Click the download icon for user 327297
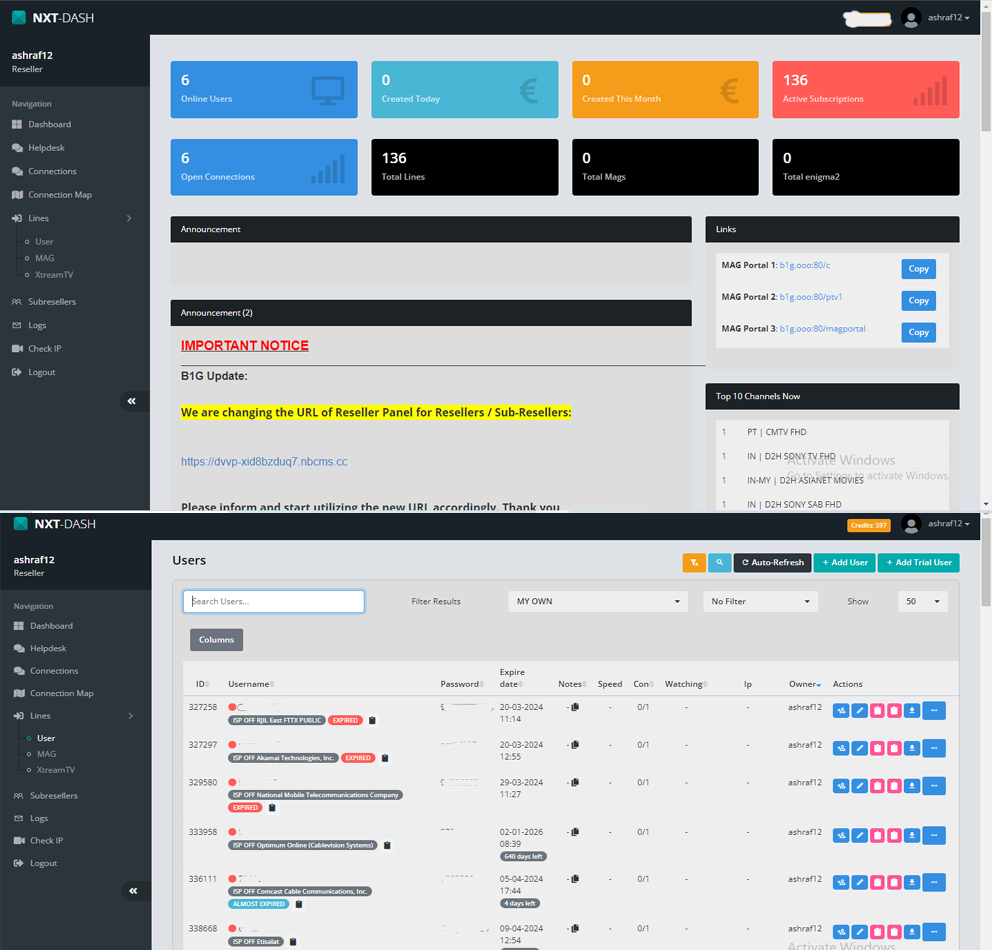This screenshot has height=950, width=992. pyautogui.click(x=912, y=748)
